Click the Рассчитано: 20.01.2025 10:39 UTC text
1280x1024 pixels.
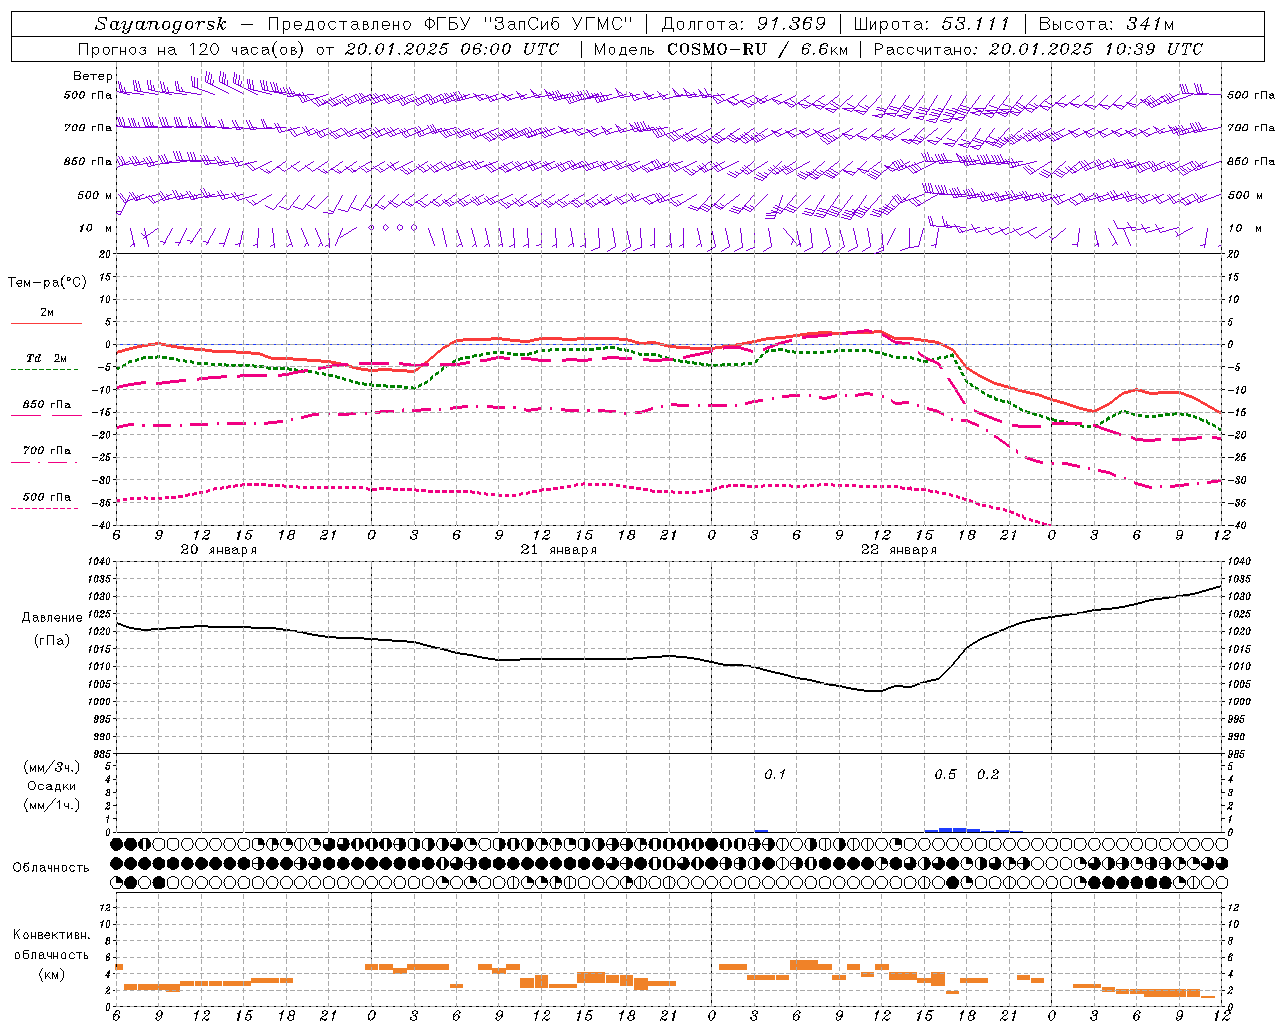[x=1038, y=49]
